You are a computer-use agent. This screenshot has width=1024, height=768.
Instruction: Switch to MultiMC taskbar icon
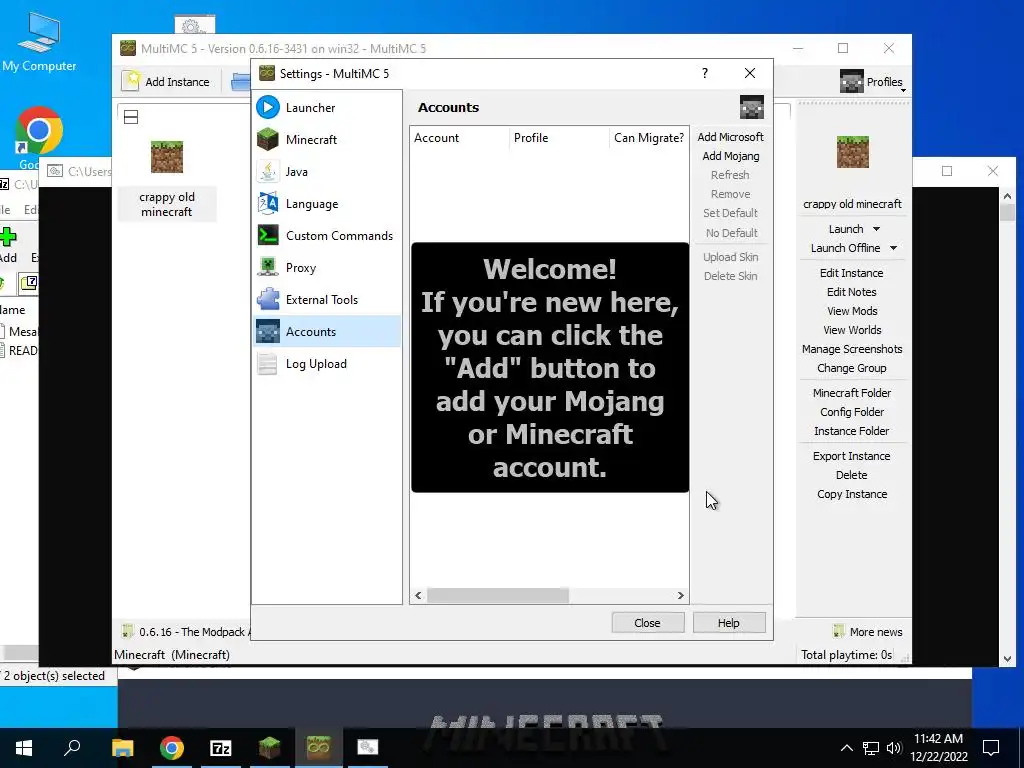(318, 748)
